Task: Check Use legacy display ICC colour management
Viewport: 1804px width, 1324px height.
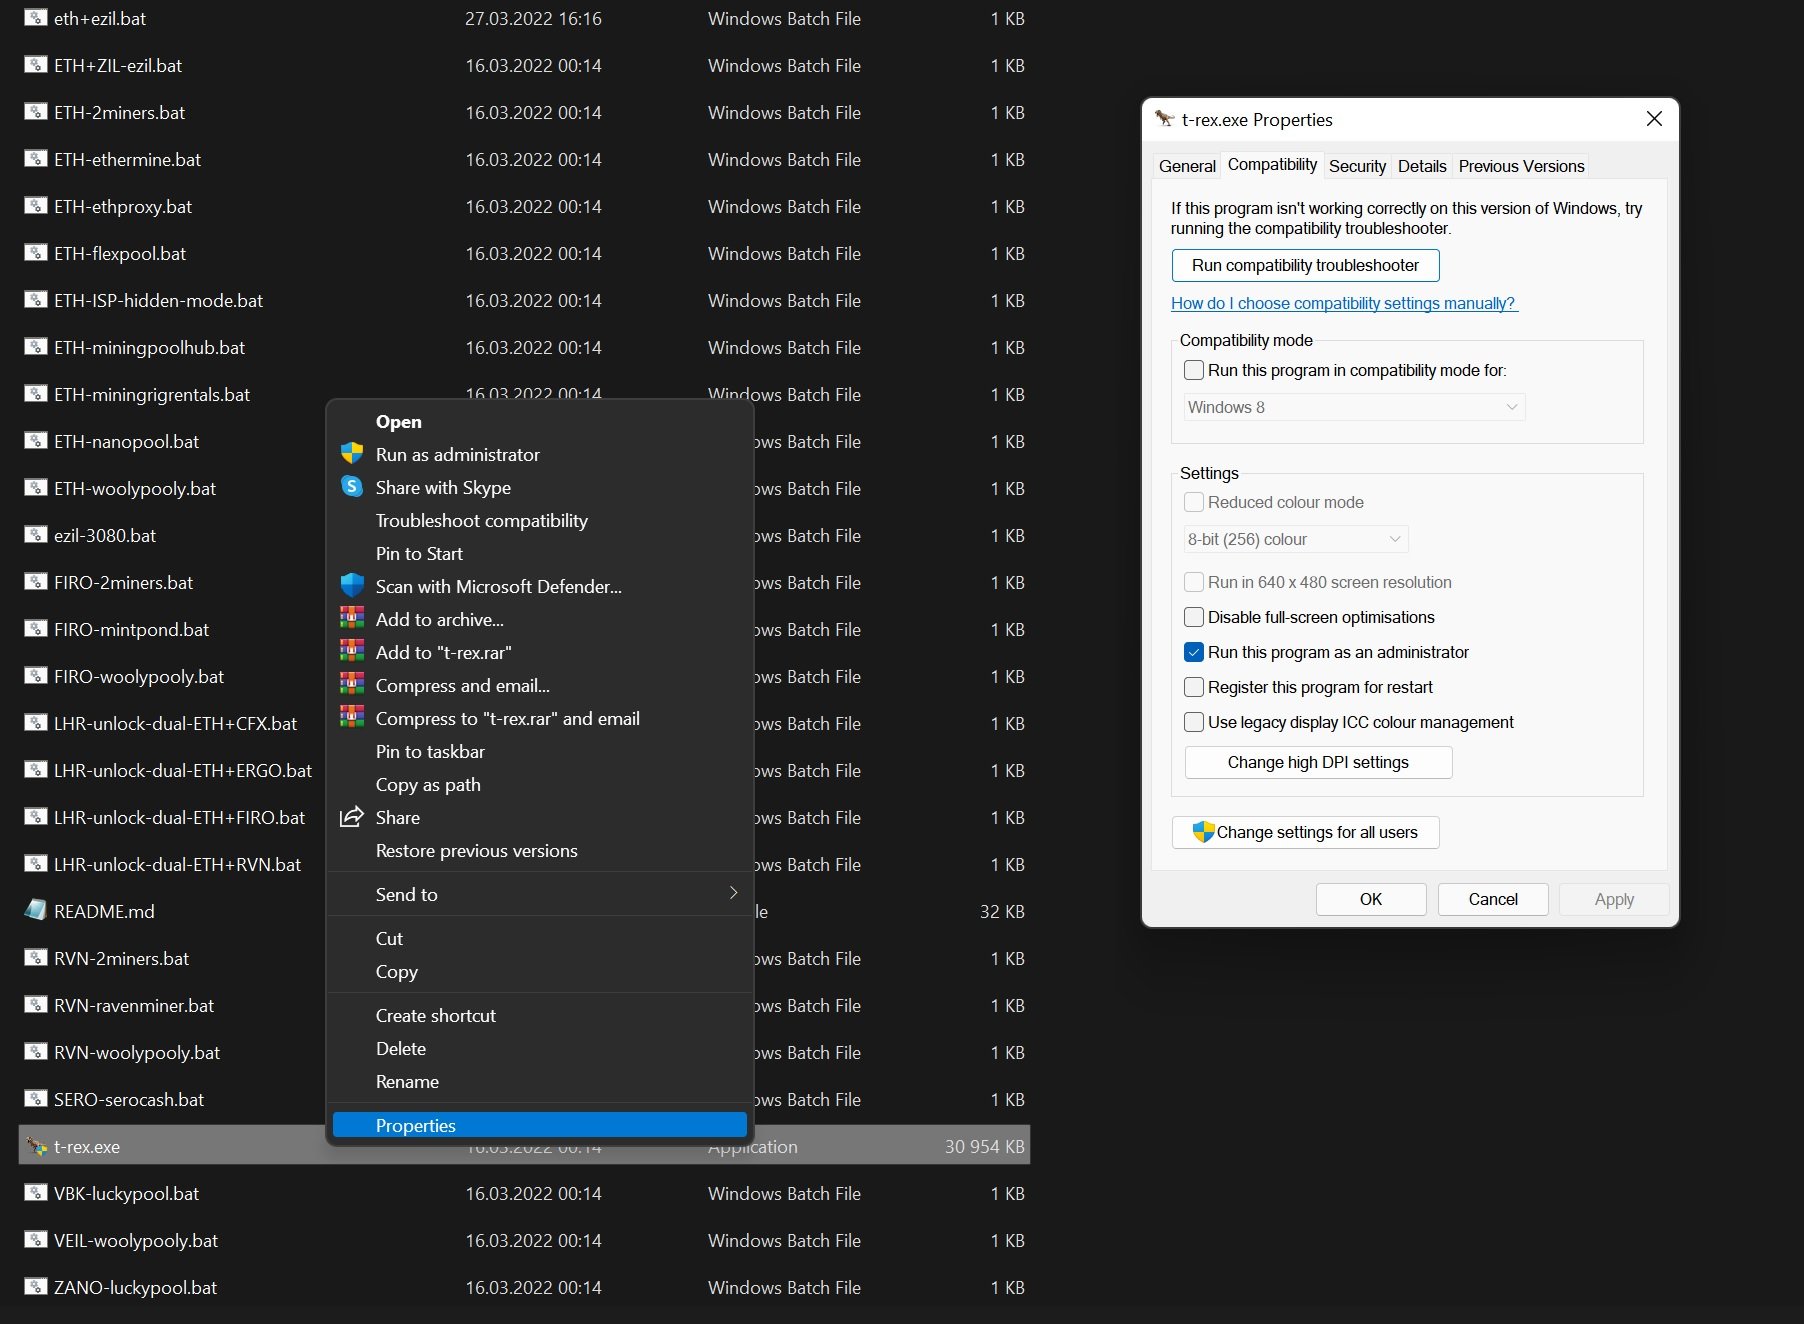Action: click(x=1194, y=722)
